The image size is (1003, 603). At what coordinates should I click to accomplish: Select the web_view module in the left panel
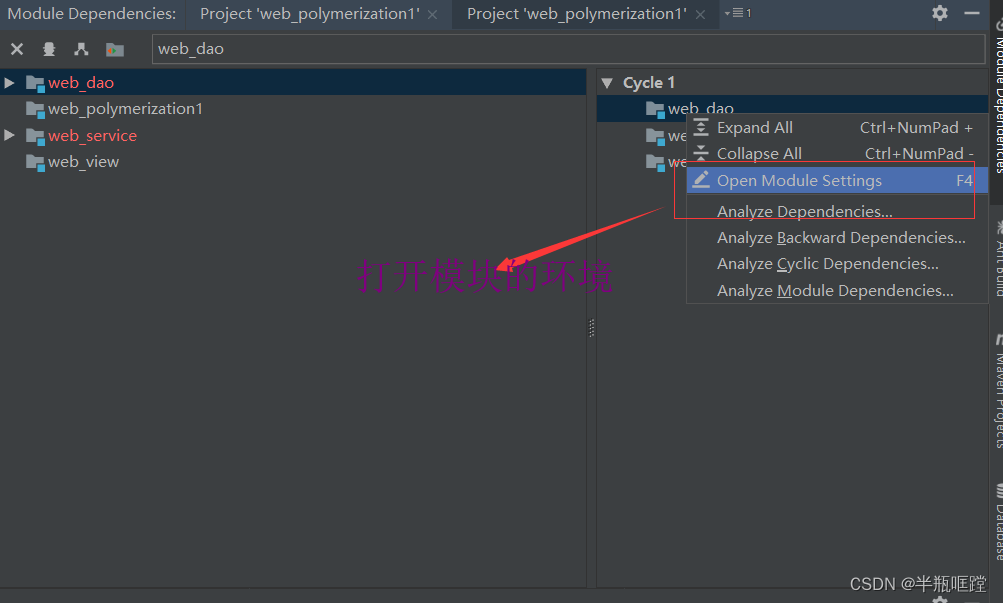click(x=82, y=161)
